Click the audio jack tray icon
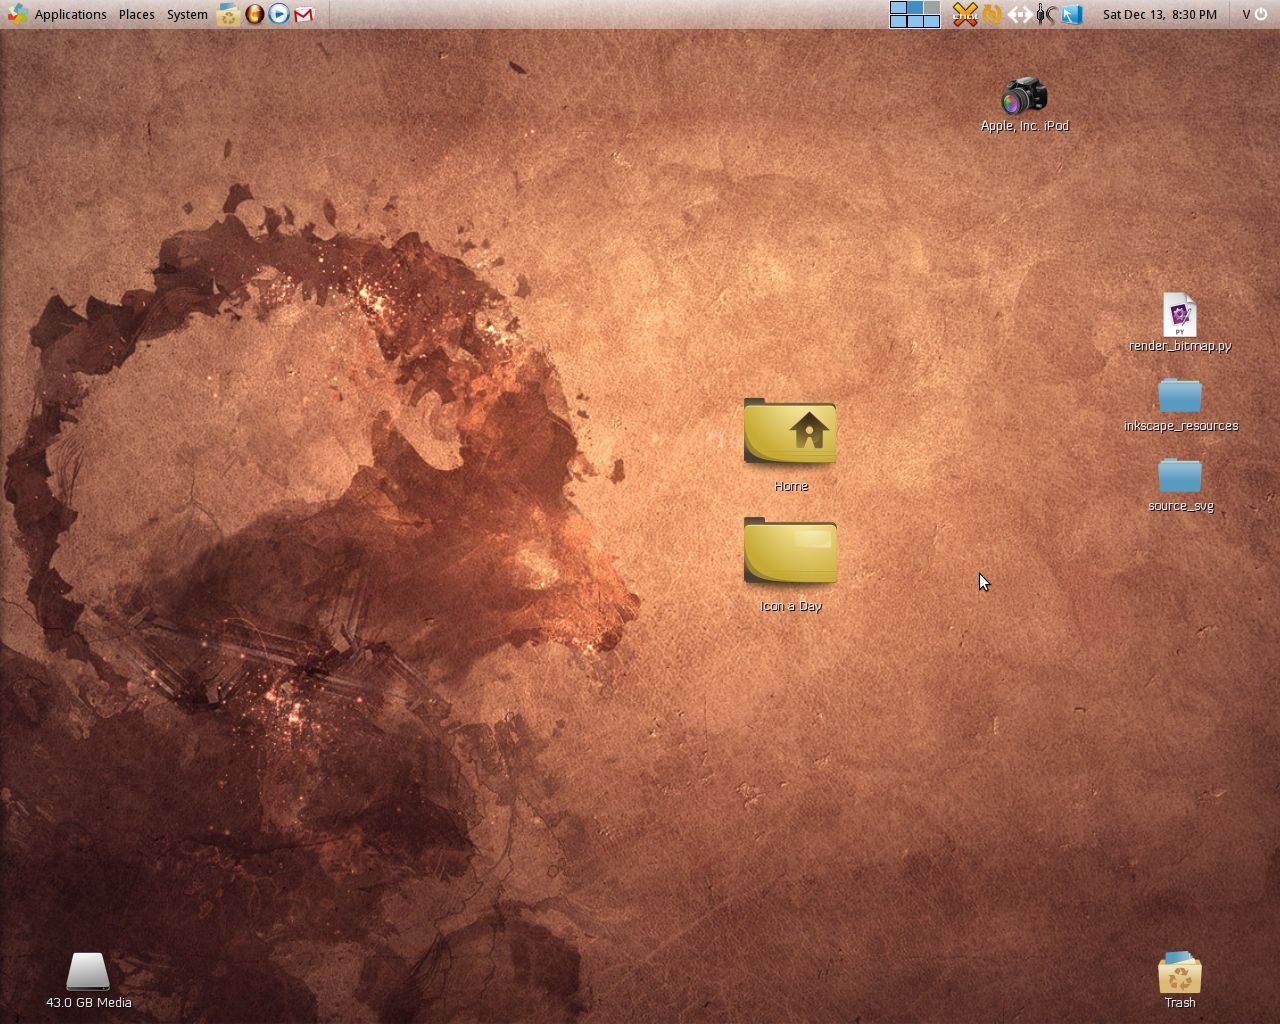 click(x=1045, y=14)
